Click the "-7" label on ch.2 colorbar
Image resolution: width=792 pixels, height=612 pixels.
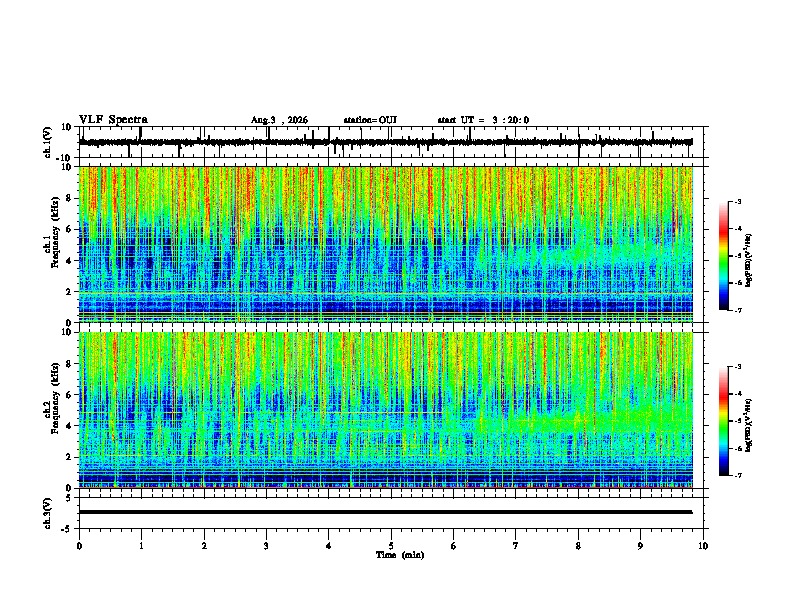(x=737, y=476)
